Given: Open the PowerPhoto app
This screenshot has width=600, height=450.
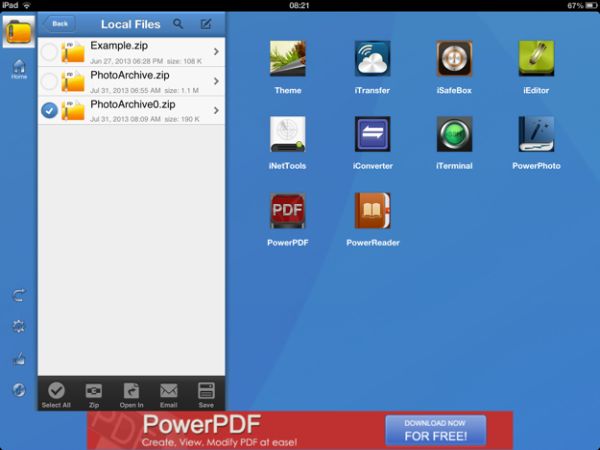Looking at the screenshot, I should (536, 134).
